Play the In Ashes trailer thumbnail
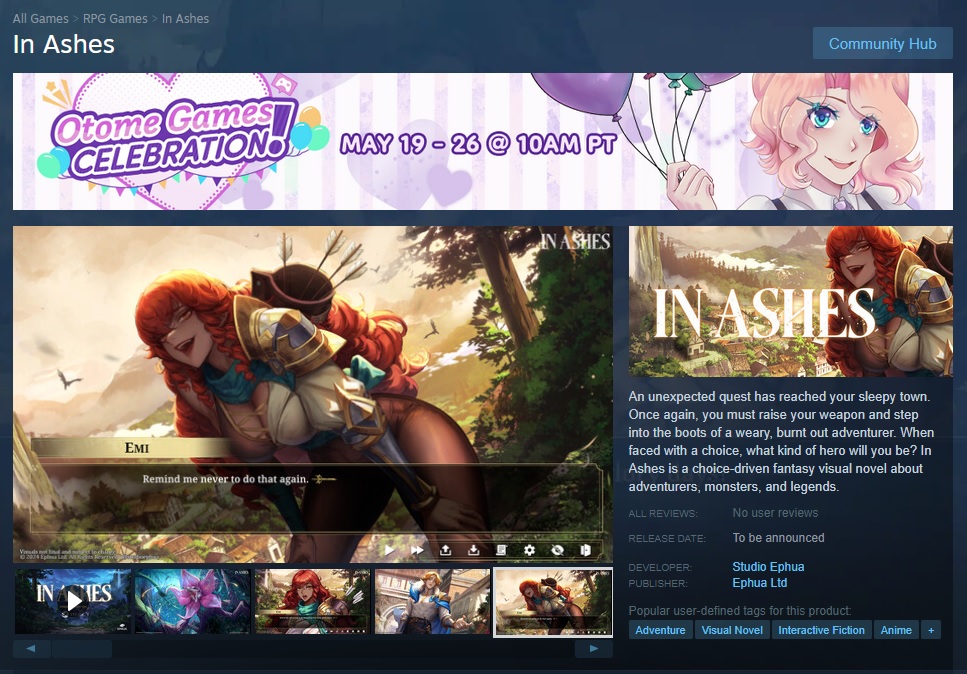 click(x=73, y=601)
